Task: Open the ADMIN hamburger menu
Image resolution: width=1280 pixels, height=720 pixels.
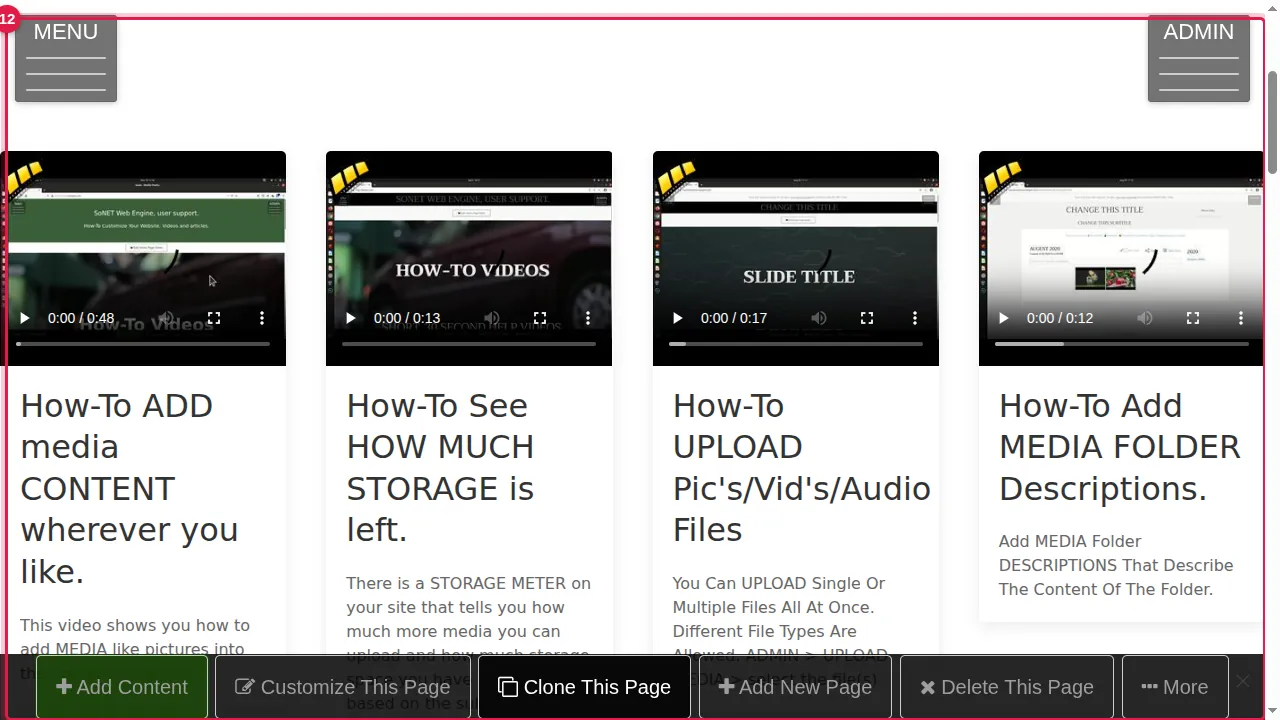Action: (1198, 58)
